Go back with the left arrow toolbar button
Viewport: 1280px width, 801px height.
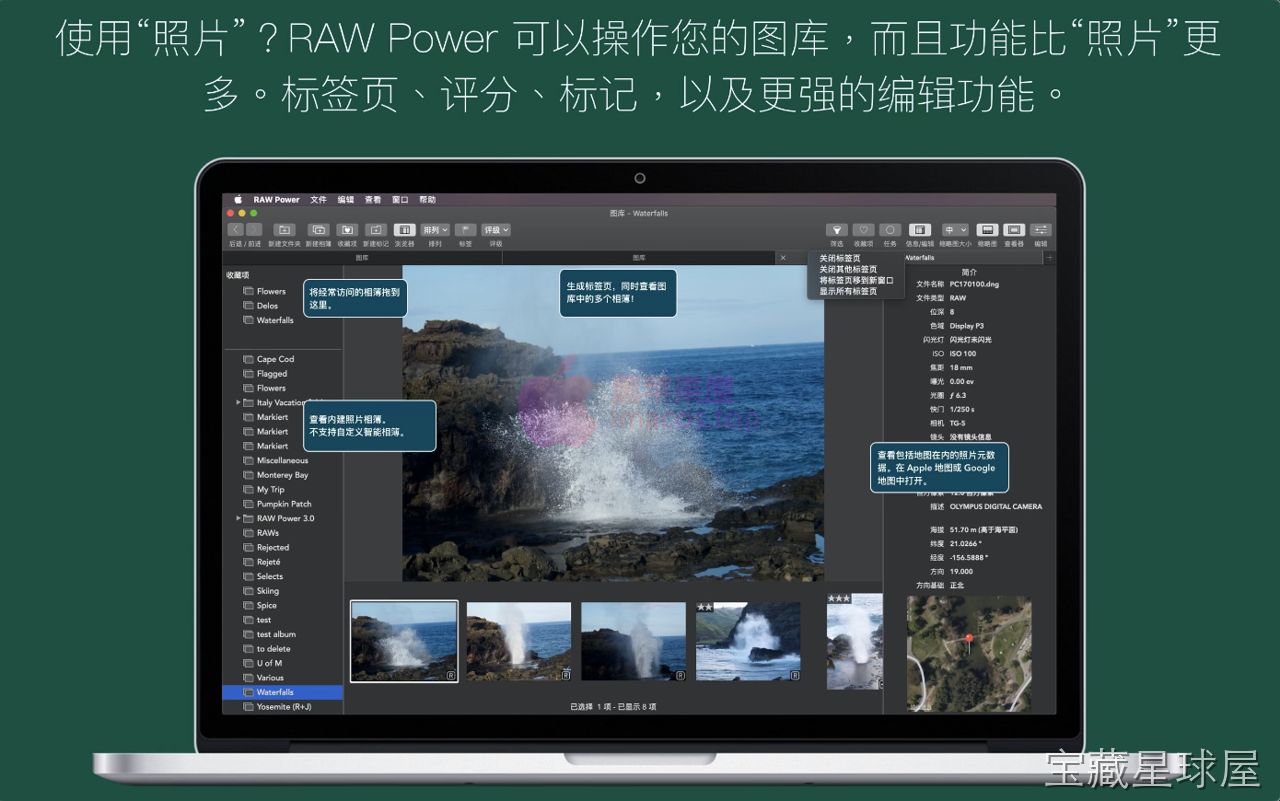(x=236, y=230)
